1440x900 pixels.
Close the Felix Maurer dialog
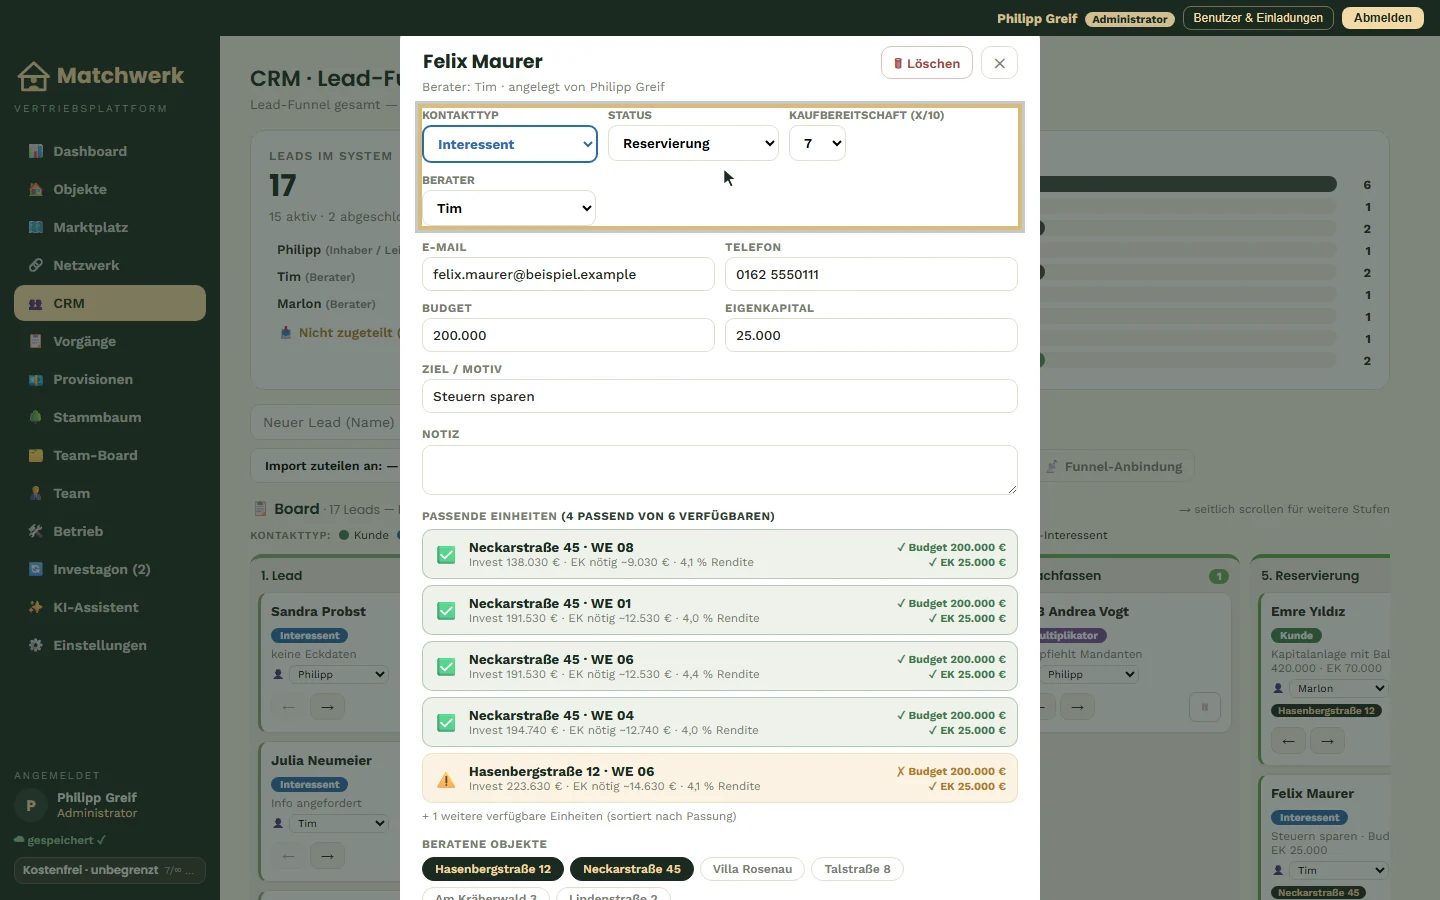(1000, 63)
